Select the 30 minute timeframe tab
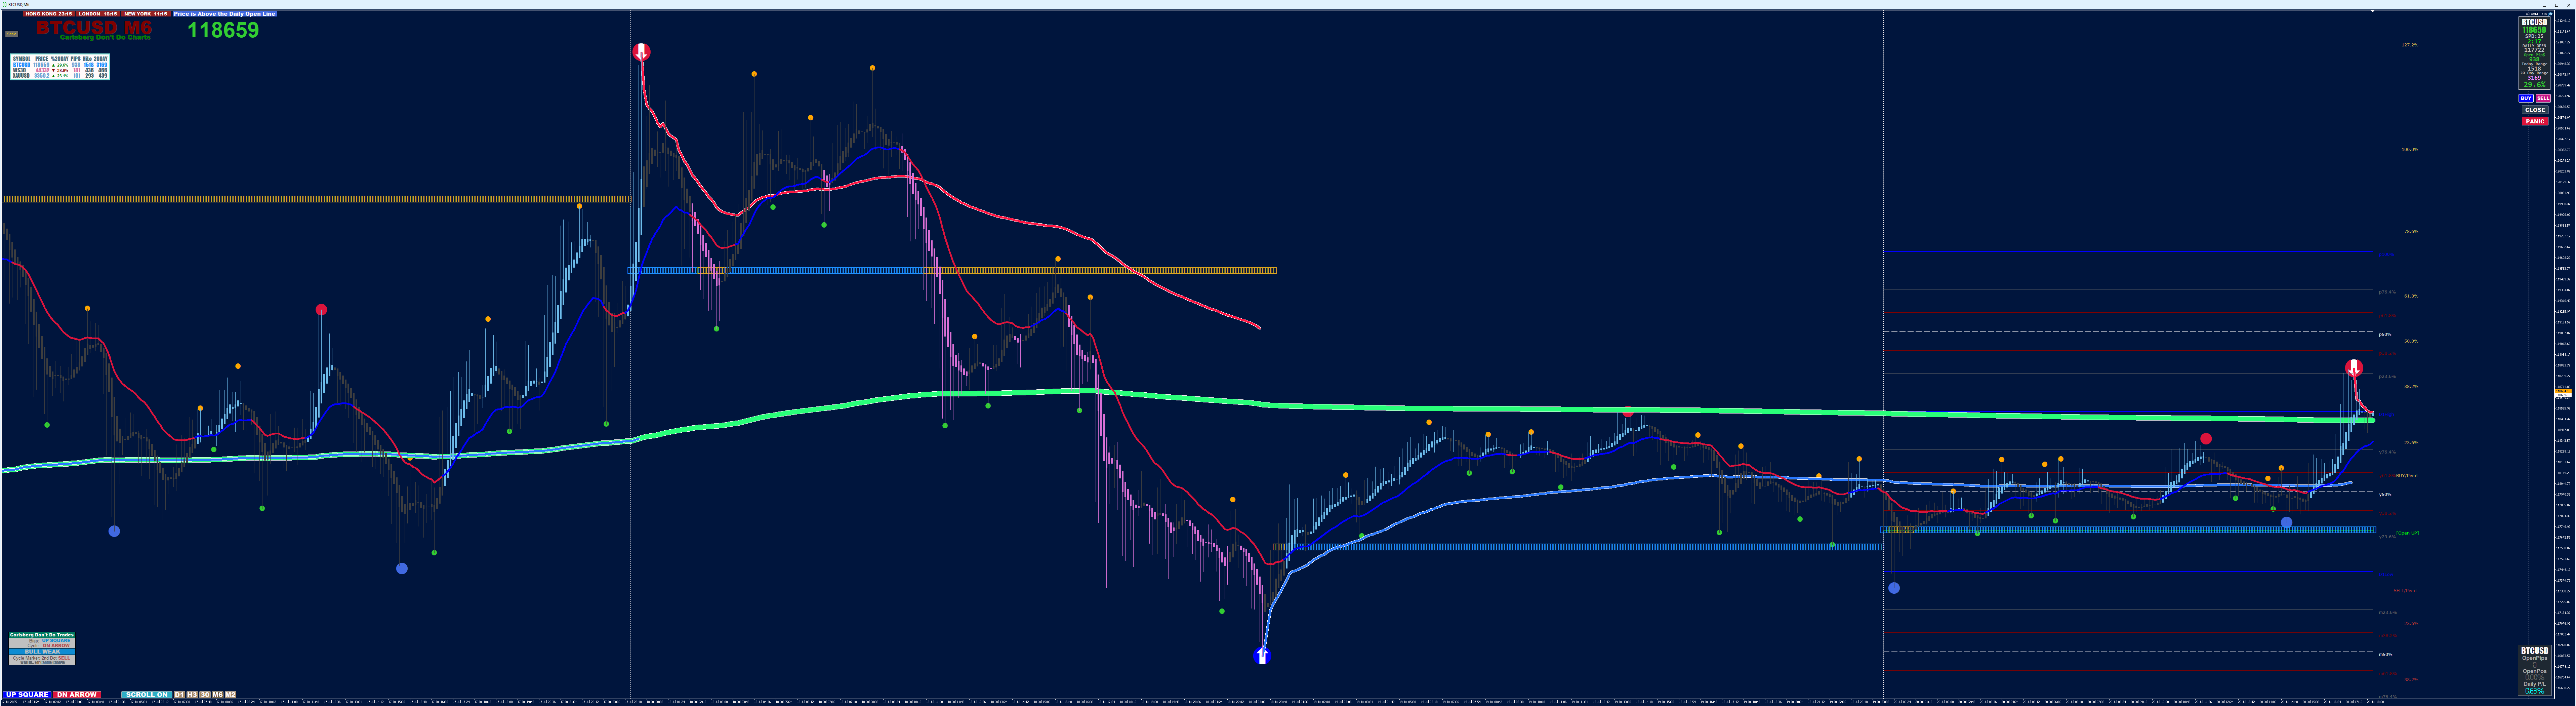2576x706 pixels. click(x=205, y=694)
